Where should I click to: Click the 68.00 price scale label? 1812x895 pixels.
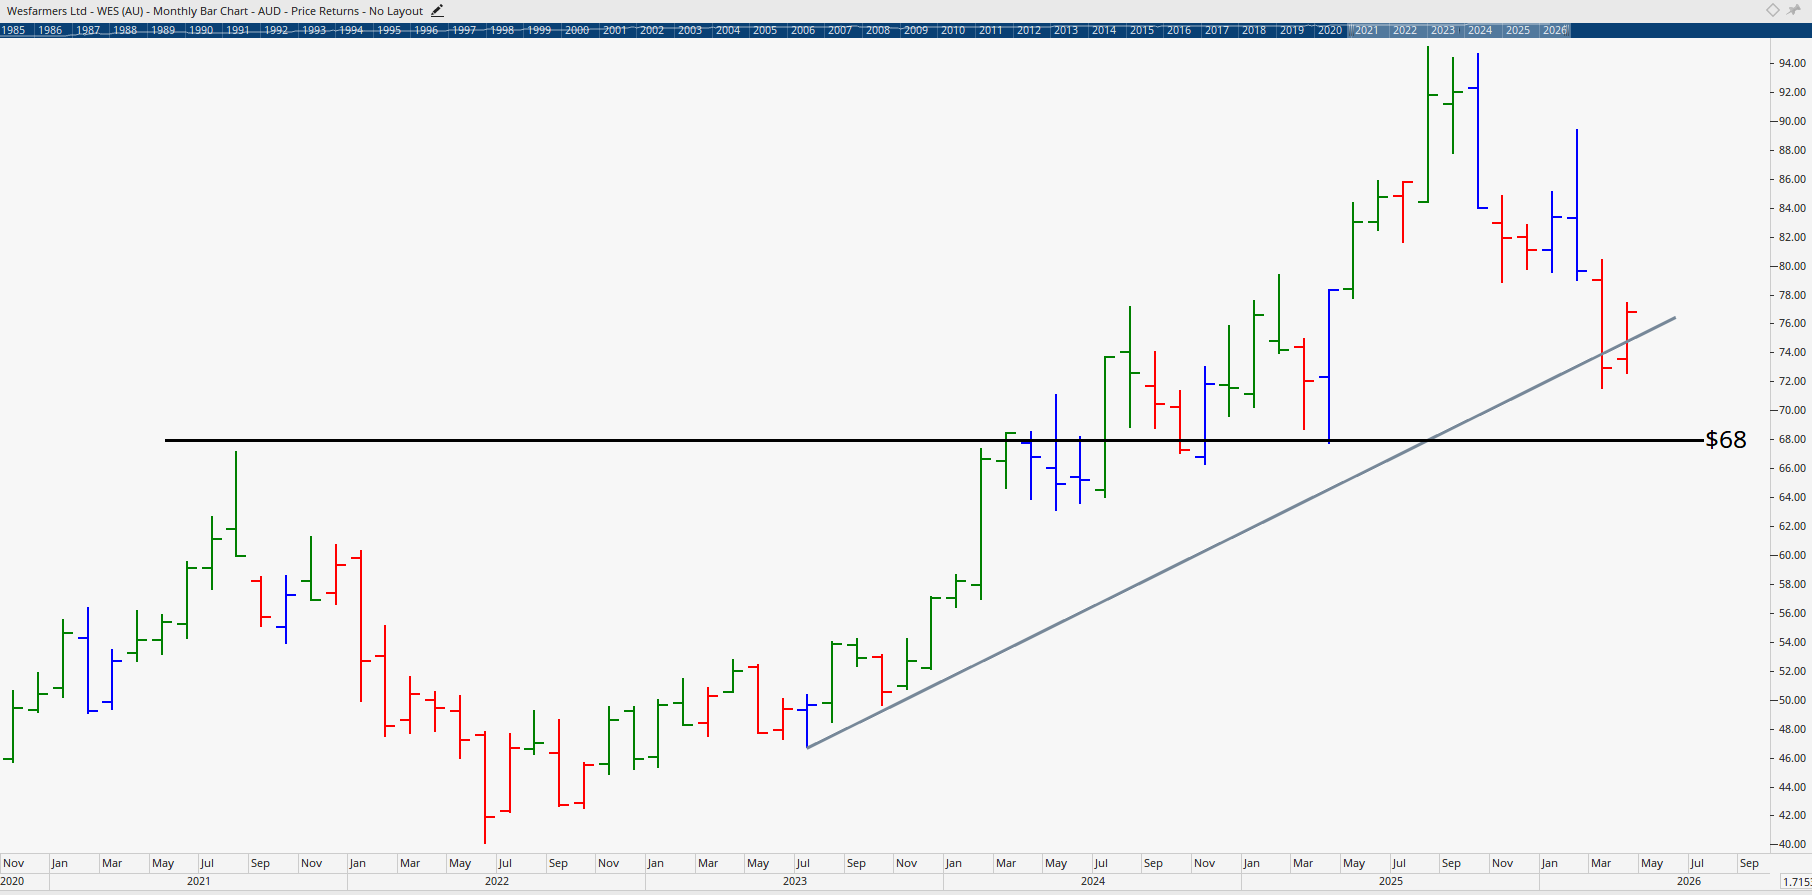[x=1792, y=439]
